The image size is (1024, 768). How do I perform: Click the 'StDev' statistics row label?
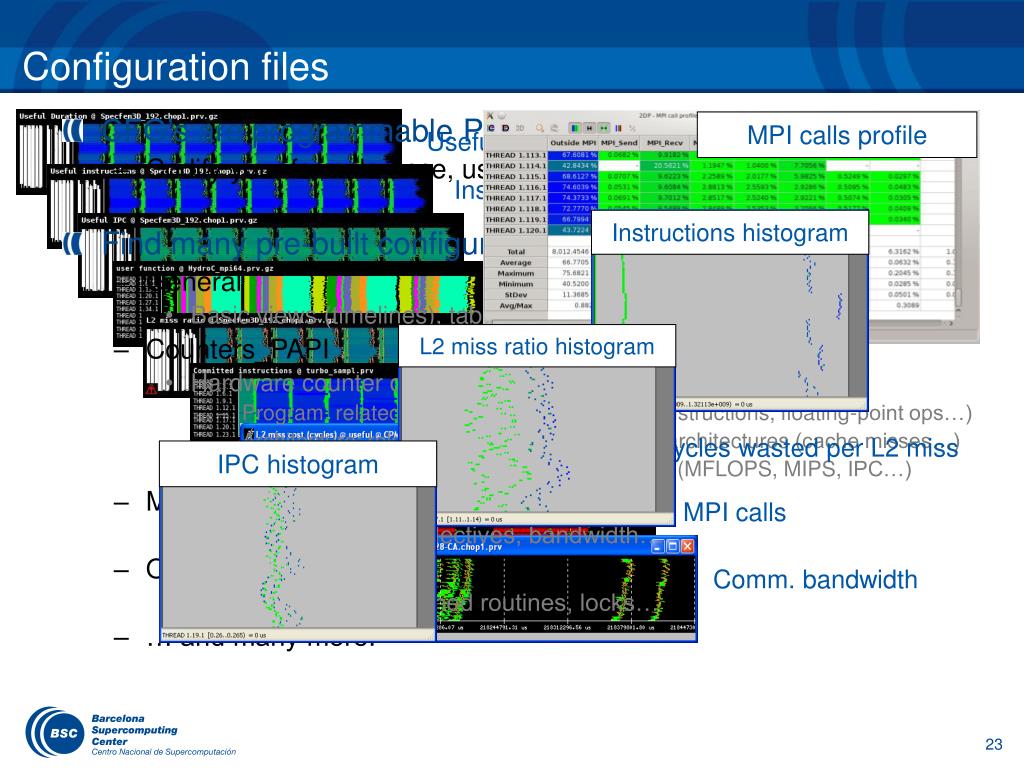(x=516, y=295)
